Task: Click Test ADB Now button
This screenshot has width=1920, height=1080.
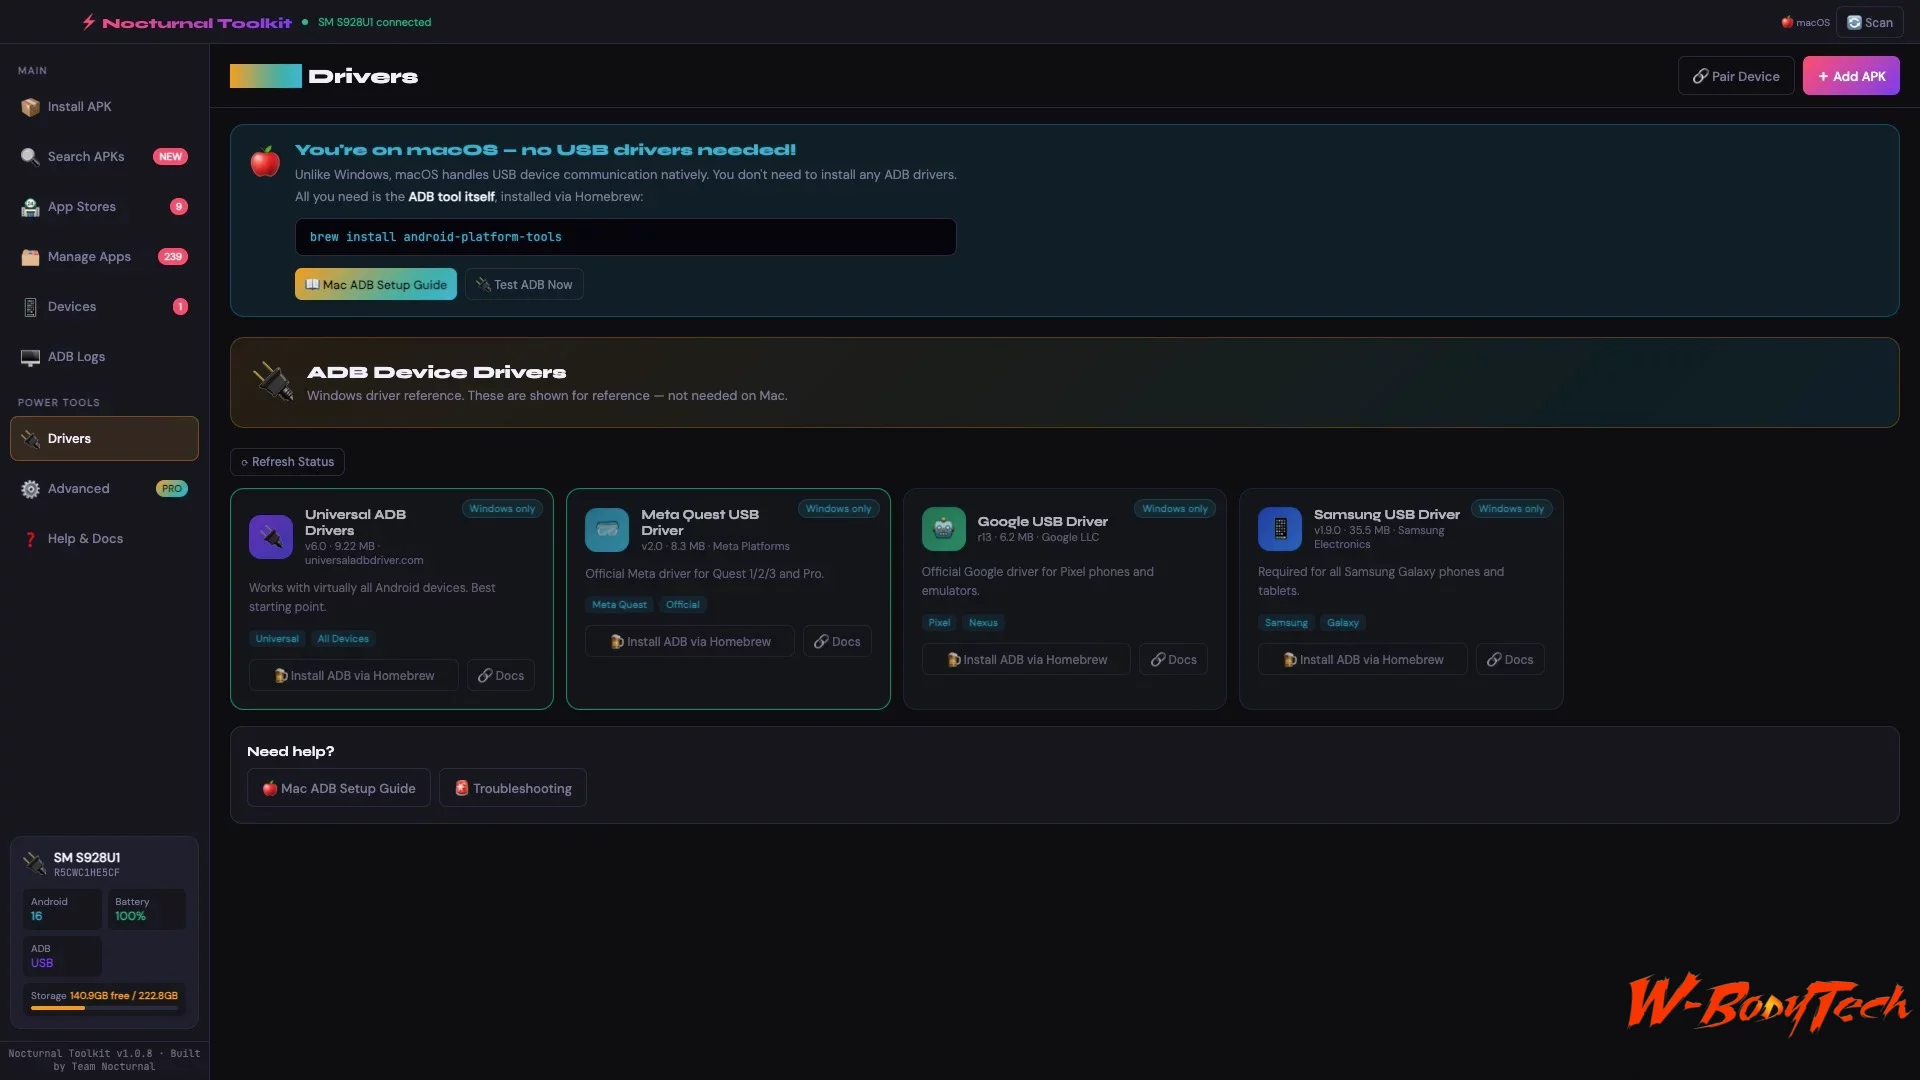Action: 524,285
